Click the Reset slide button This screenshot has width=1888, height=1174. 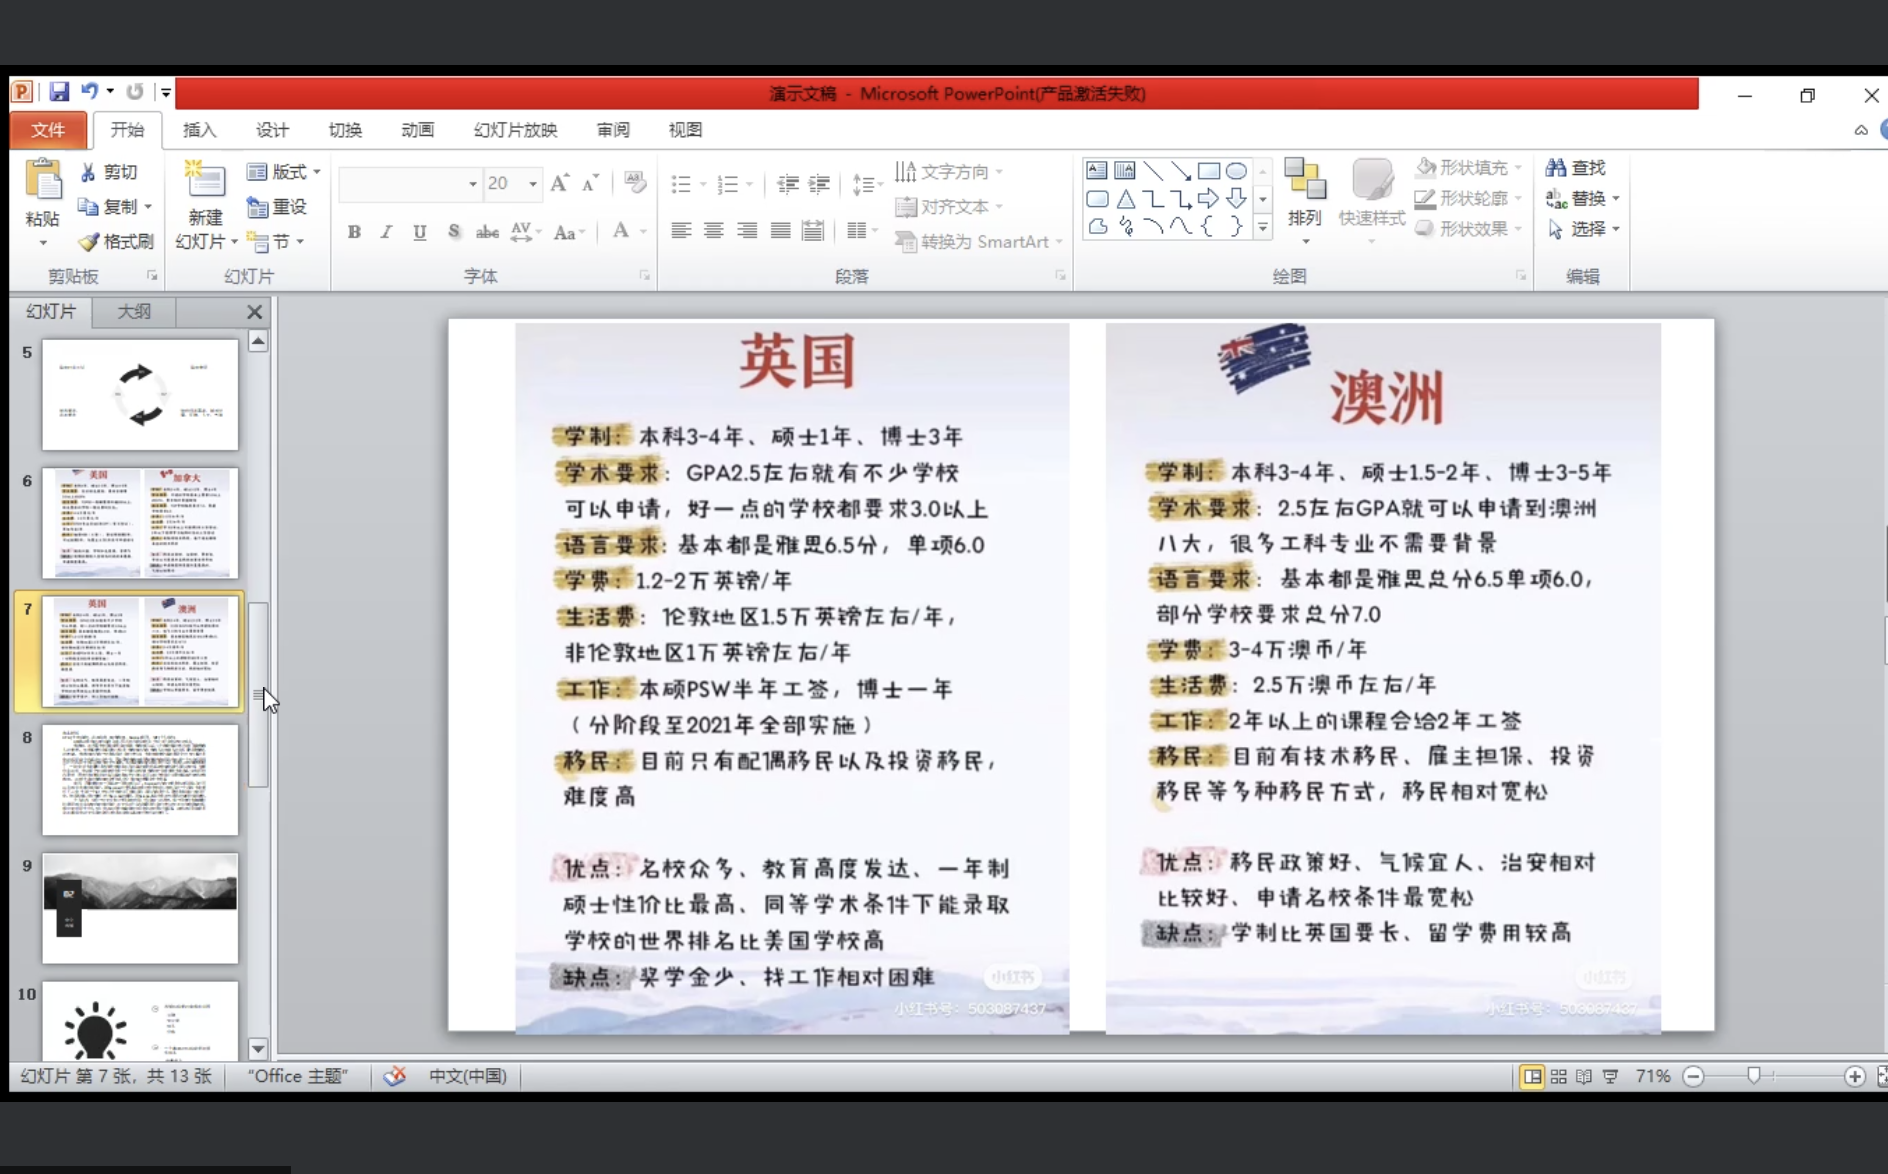(278, 207)
